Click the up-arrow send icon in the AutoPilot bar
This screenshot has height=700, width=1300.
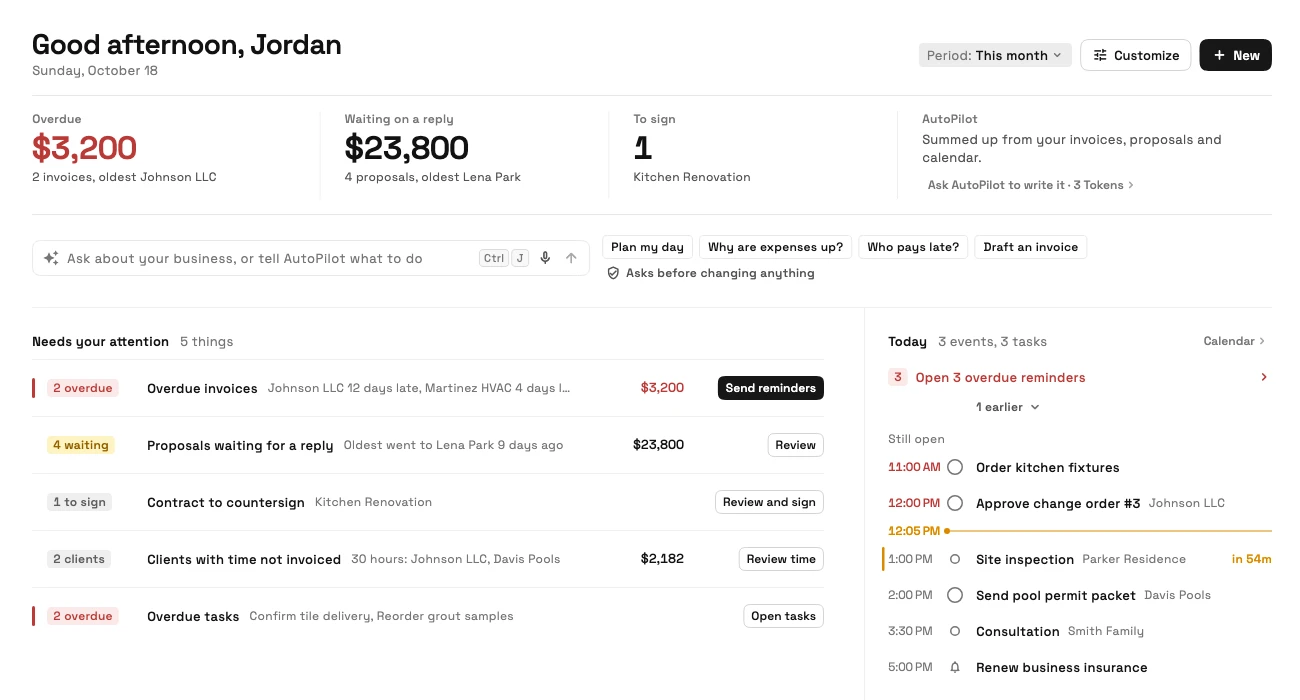pyautogui.click(x=571, y=258)
